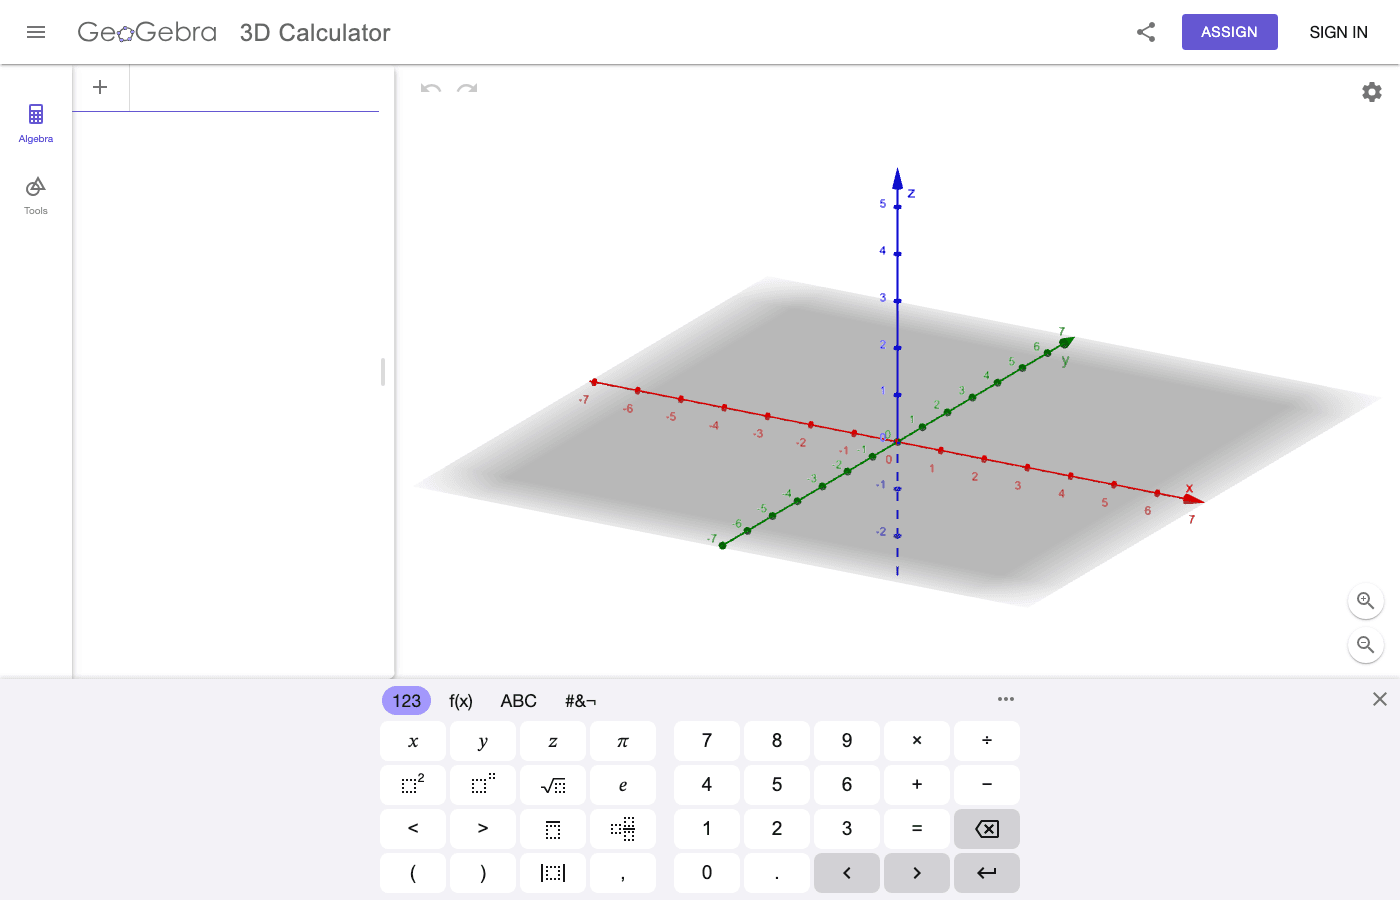This screenshot has width=1400, height=909.
Task: Open more keyboard options with the ellipsis
Action: pos(1006,698)
